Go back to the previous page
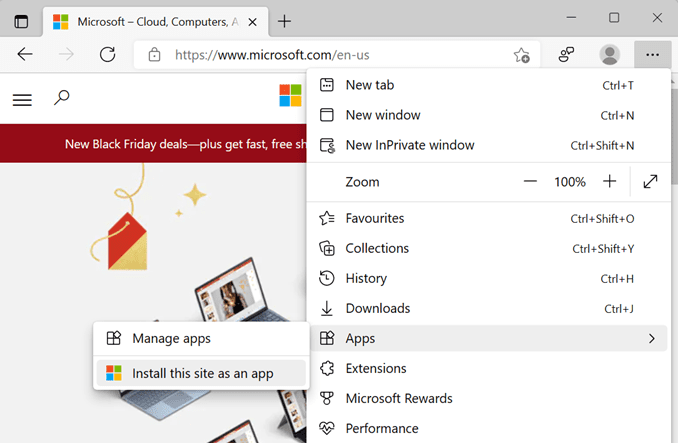 tap(25, 54)
